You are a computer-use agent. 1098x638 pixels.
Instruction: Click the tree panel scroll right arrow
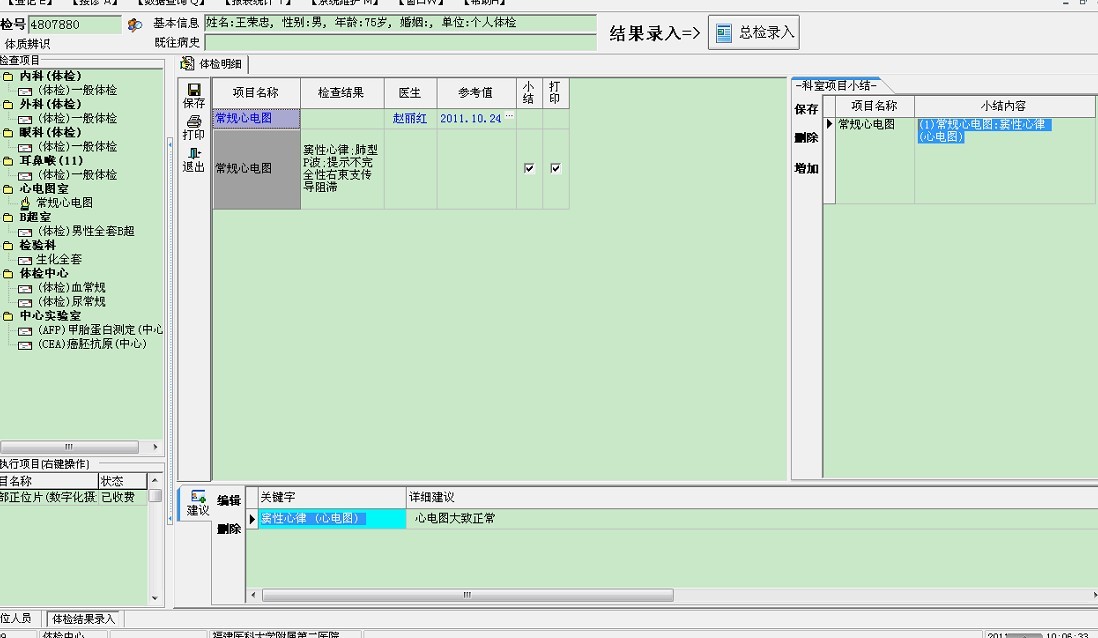coord(155,447)
